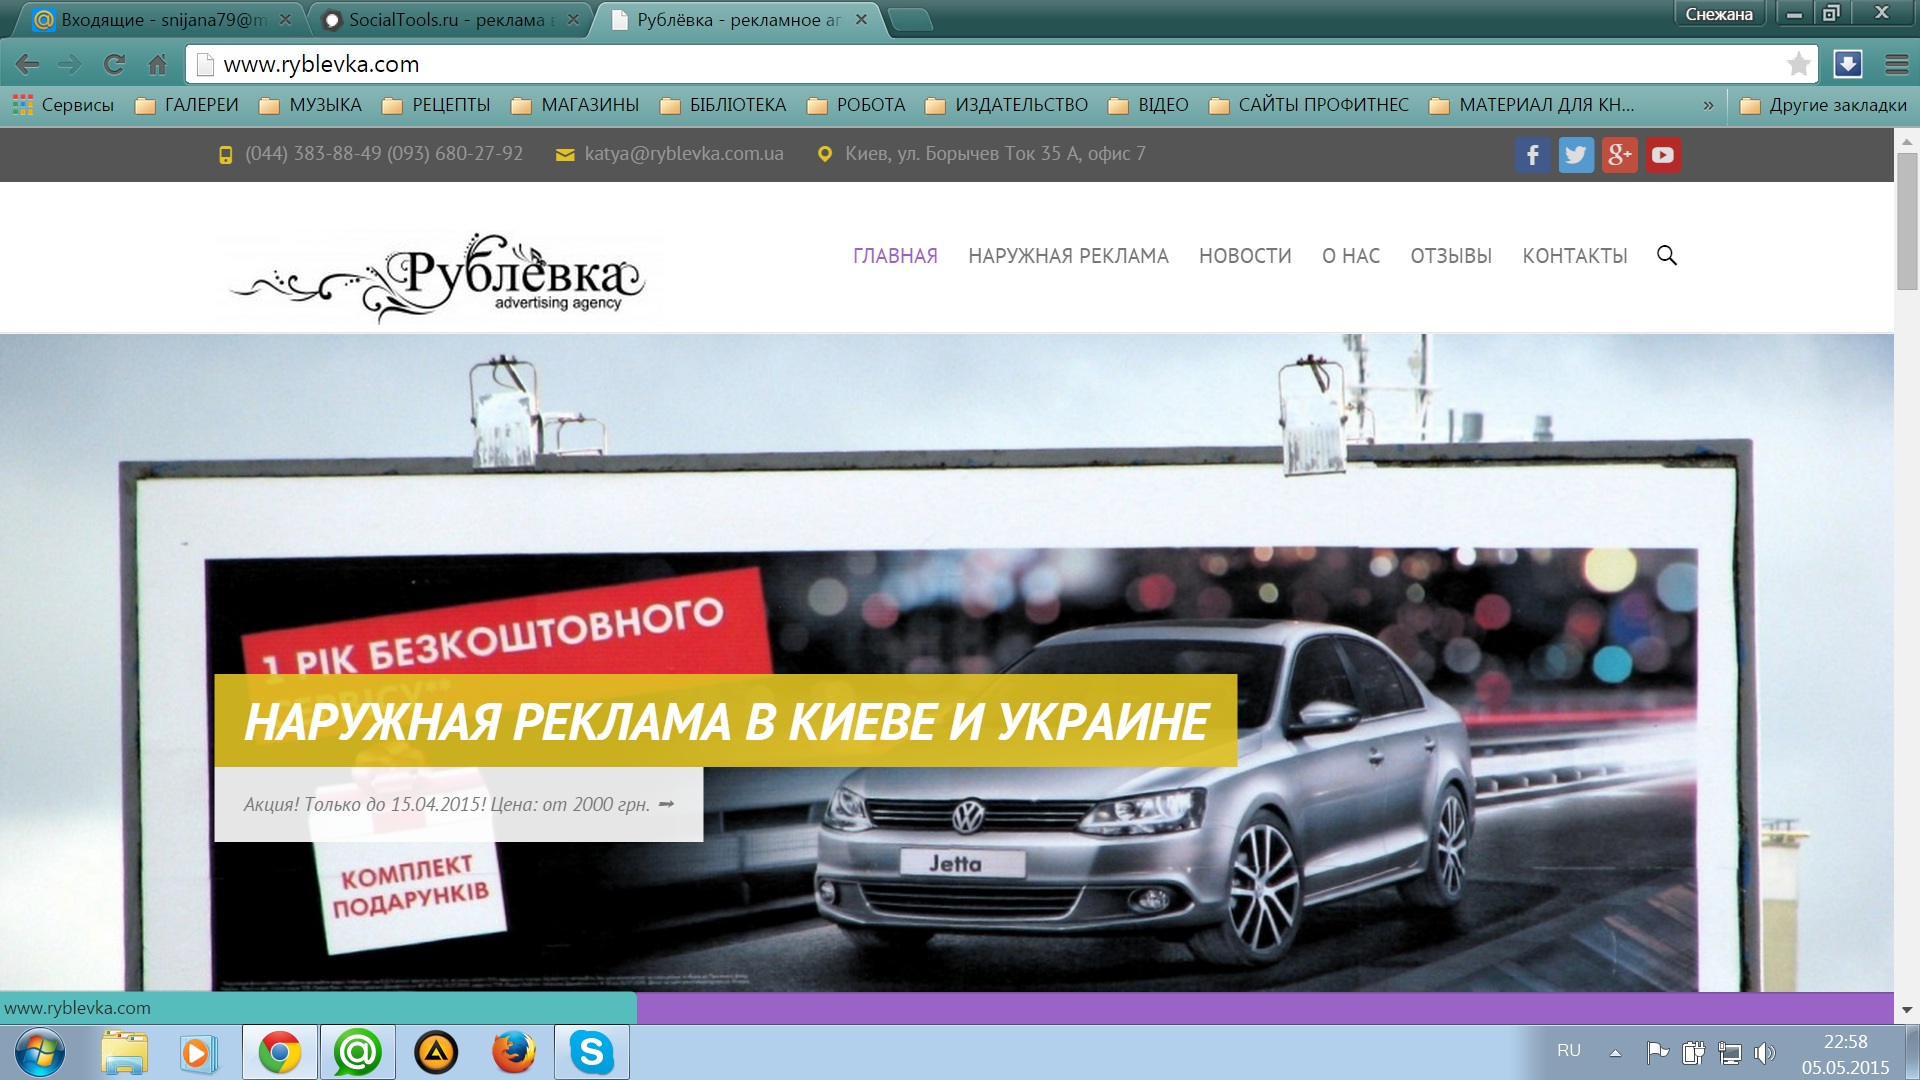
Task: Open the Другие закладки folder
Action: tap(1823, 105)
